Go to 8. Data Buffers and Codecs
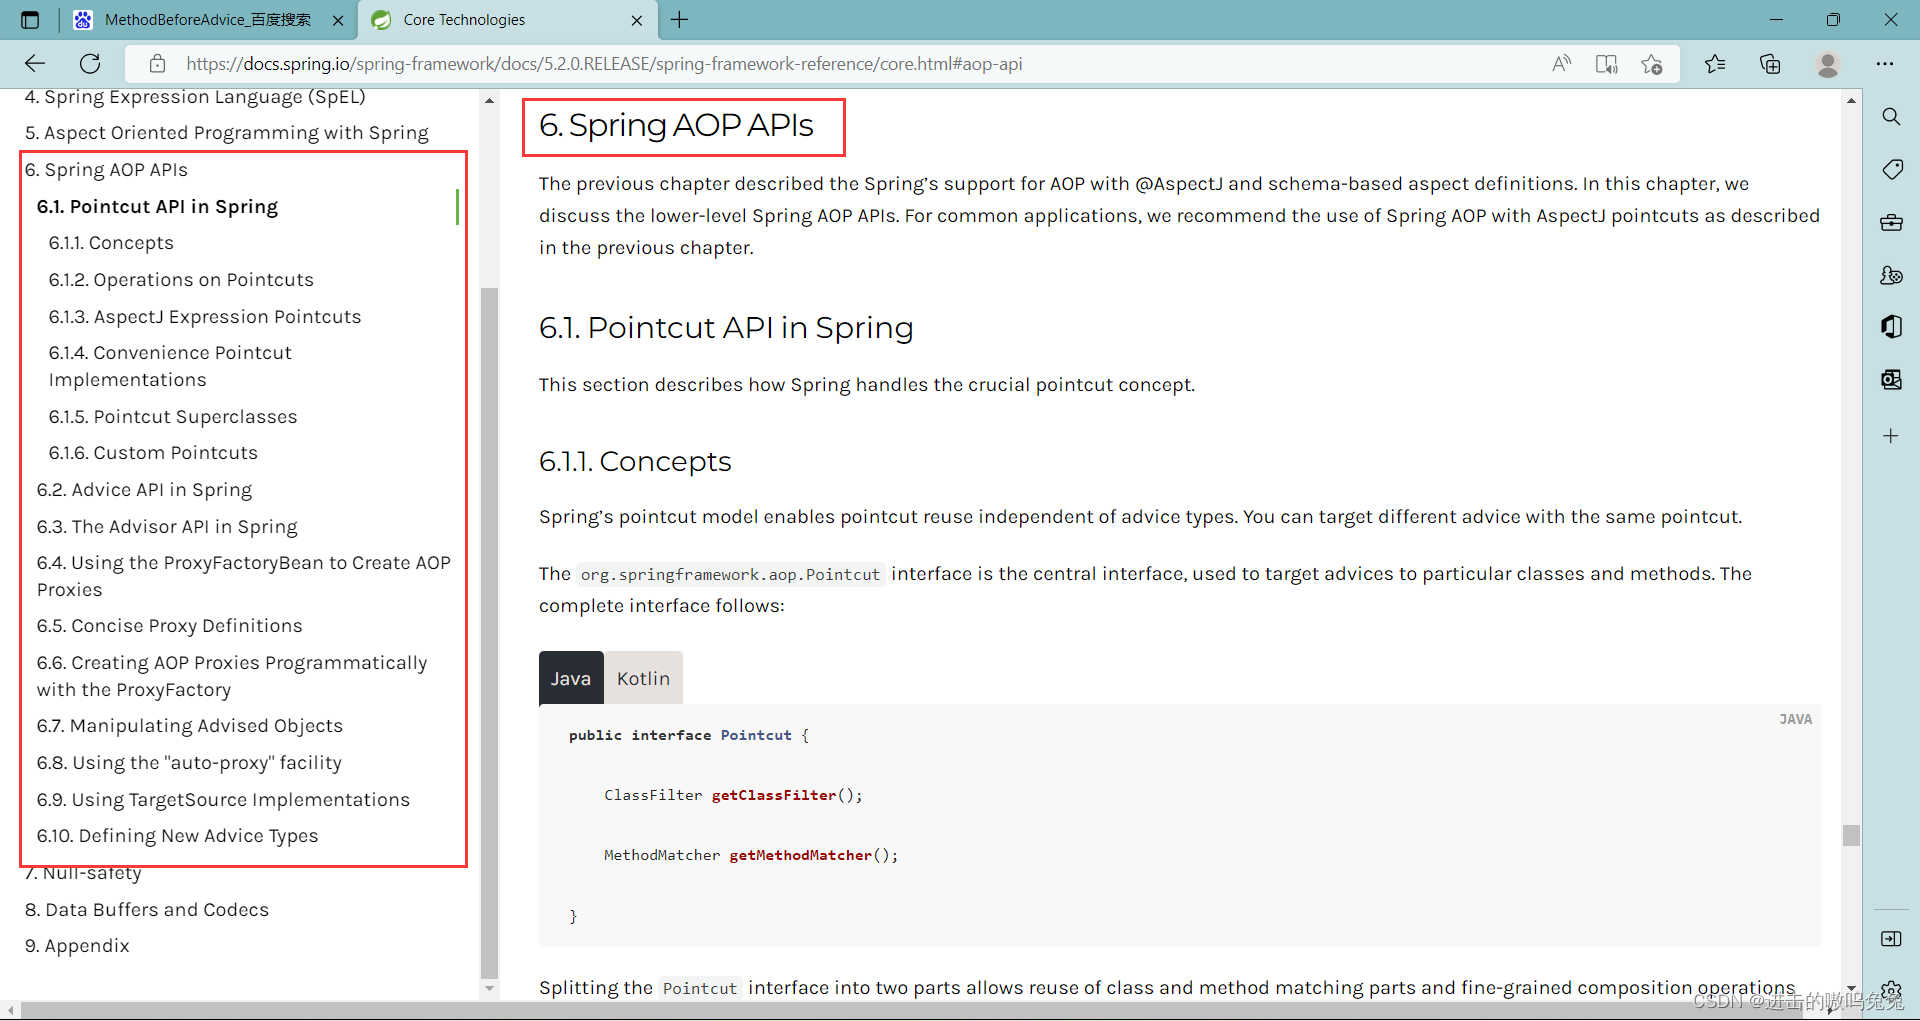 tap(147, 910)
